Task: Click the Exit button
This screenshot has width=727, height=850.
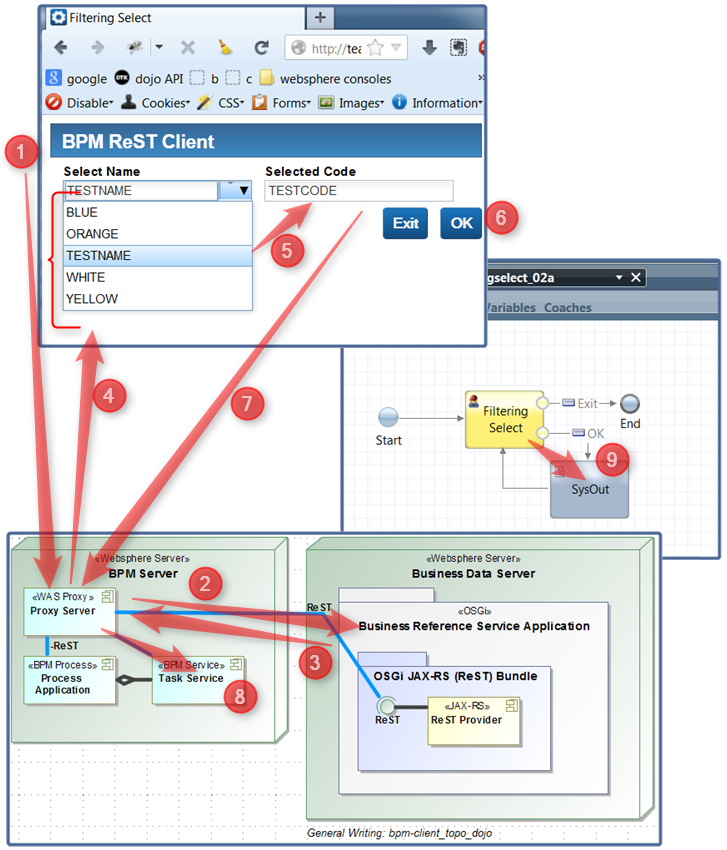Action: (x=406, y=223)
